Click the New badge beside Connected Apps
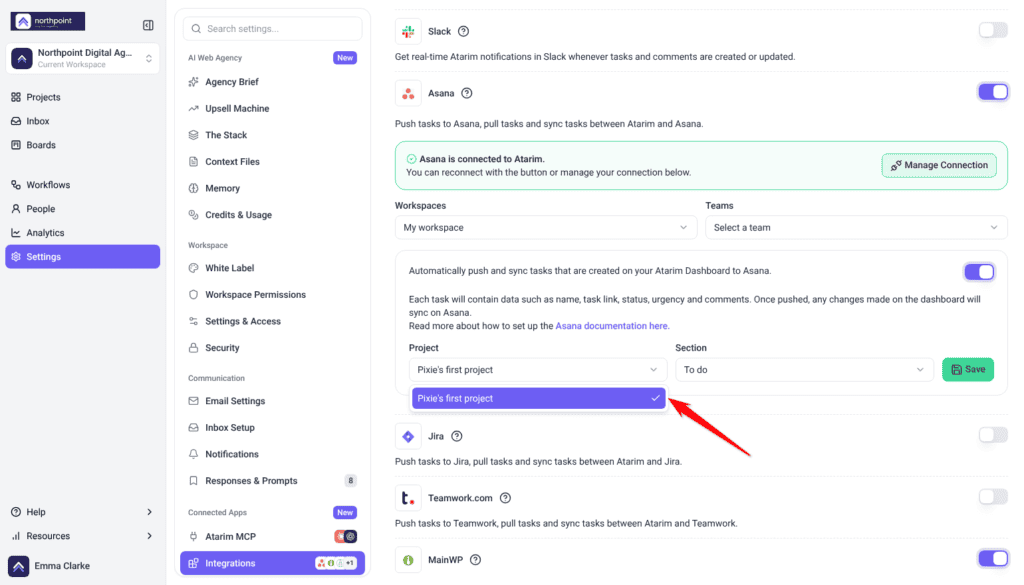Viewport: 1024px width, 585px height. point(345,513)
